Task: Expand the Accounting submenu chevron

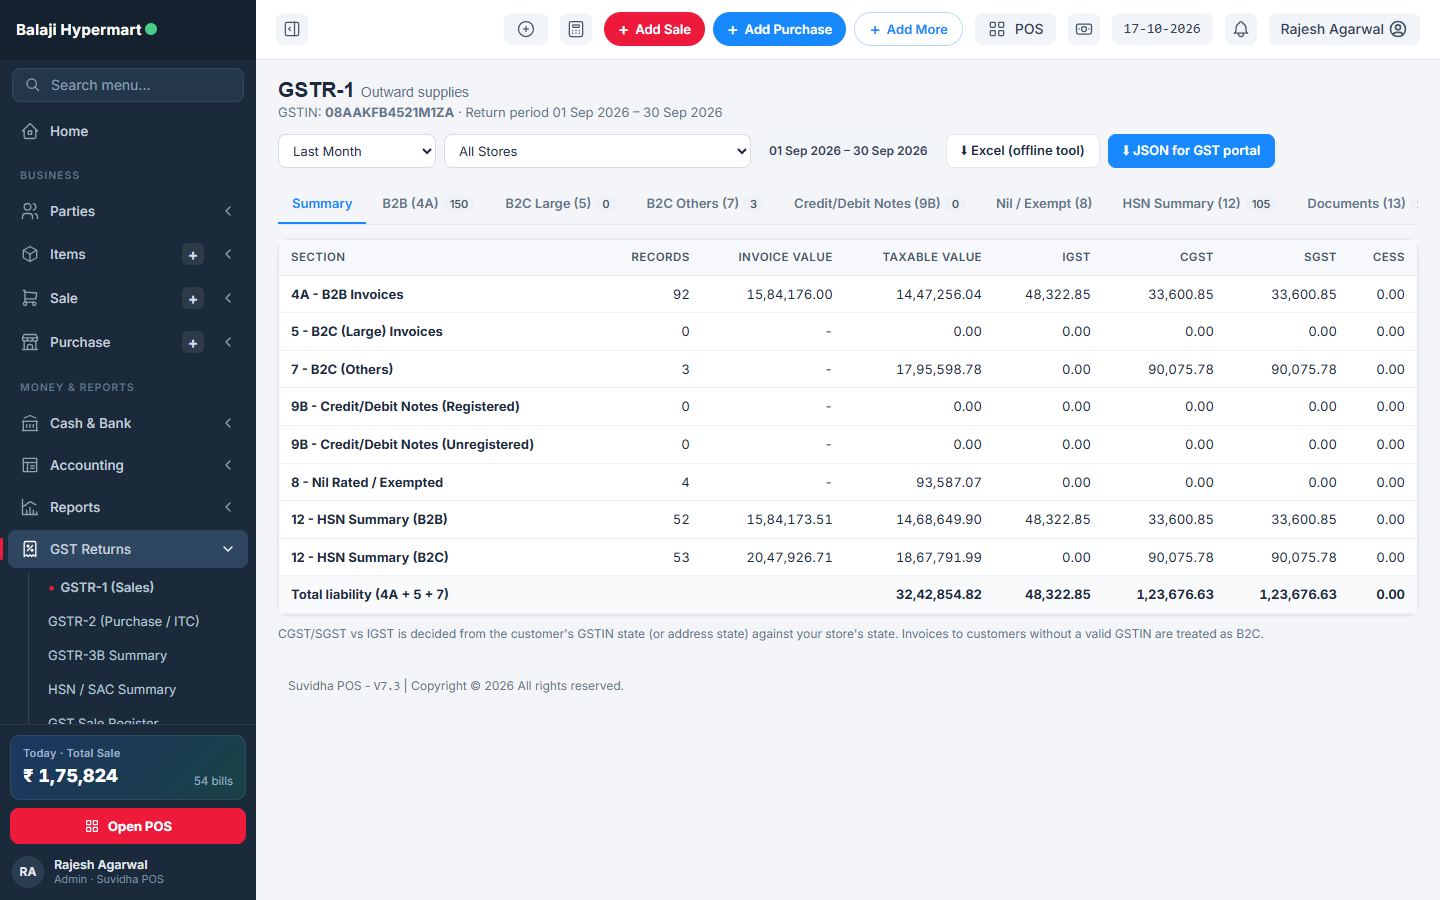Action: (x=228, y=465)
